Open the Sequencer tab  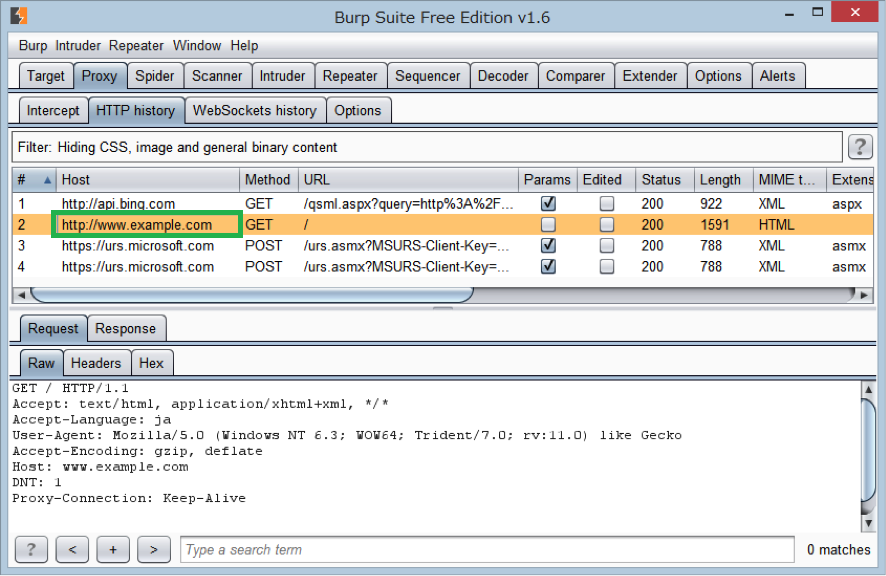tap(428, 76)
